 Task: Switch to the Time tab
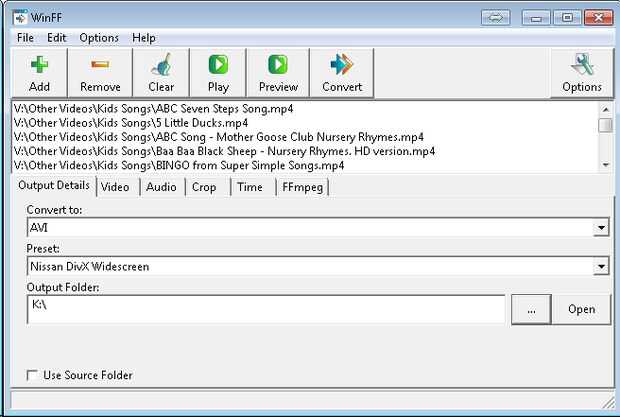250,187
